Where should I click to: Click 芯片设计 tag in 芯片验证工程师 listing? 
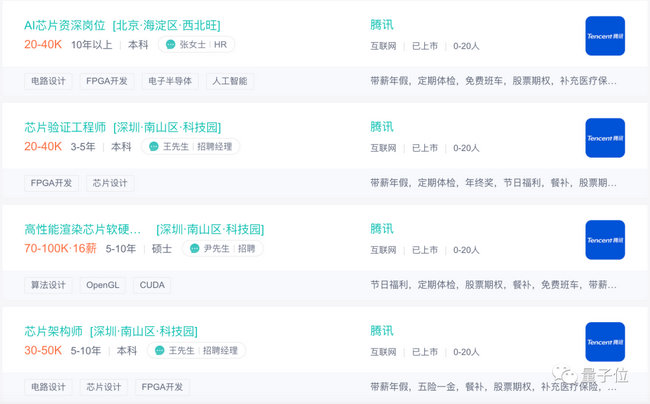click(x=110, y=183)
